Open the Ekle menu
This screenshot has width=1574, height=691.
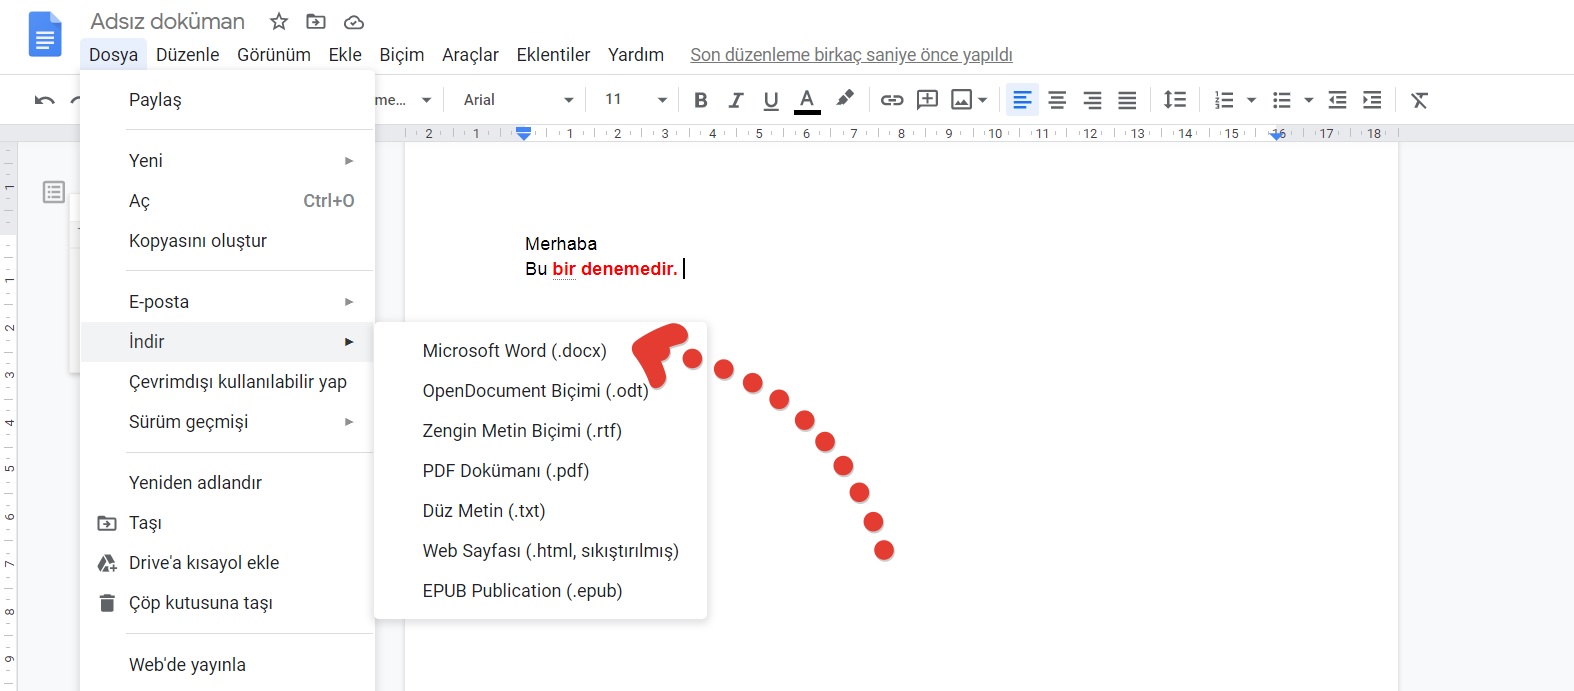click(345, 55)
